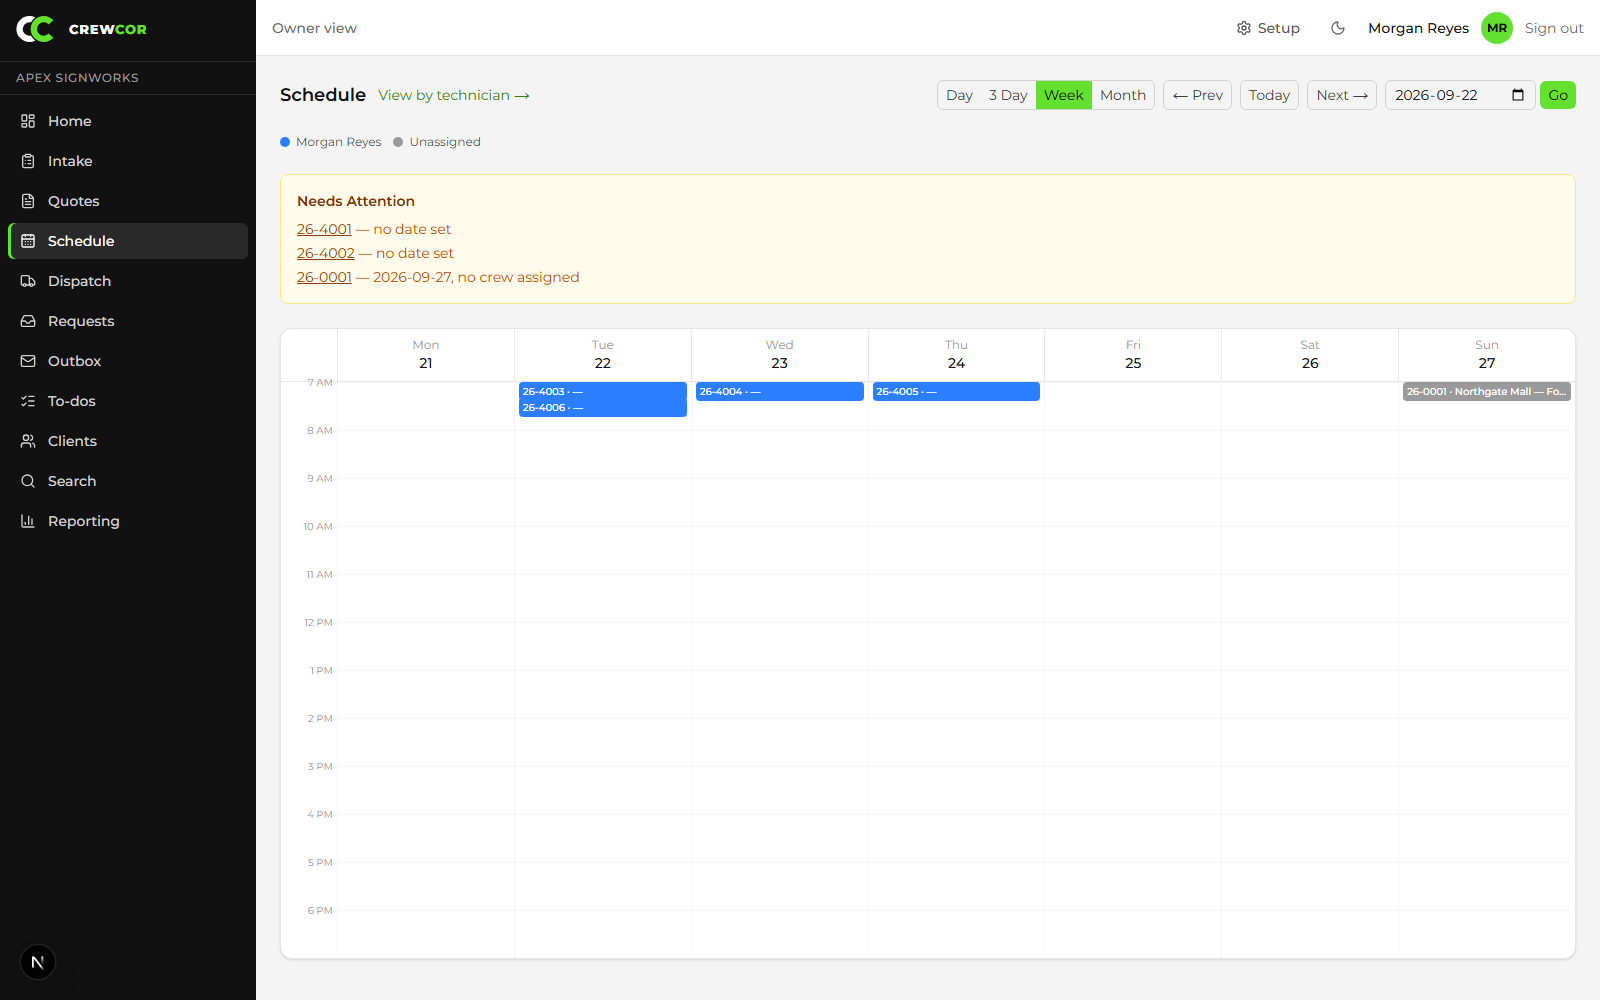Open Requests inbox icon in sidebar
Image resolution: width=1600 pixels, height=1000 pixels.
(28, 321)
